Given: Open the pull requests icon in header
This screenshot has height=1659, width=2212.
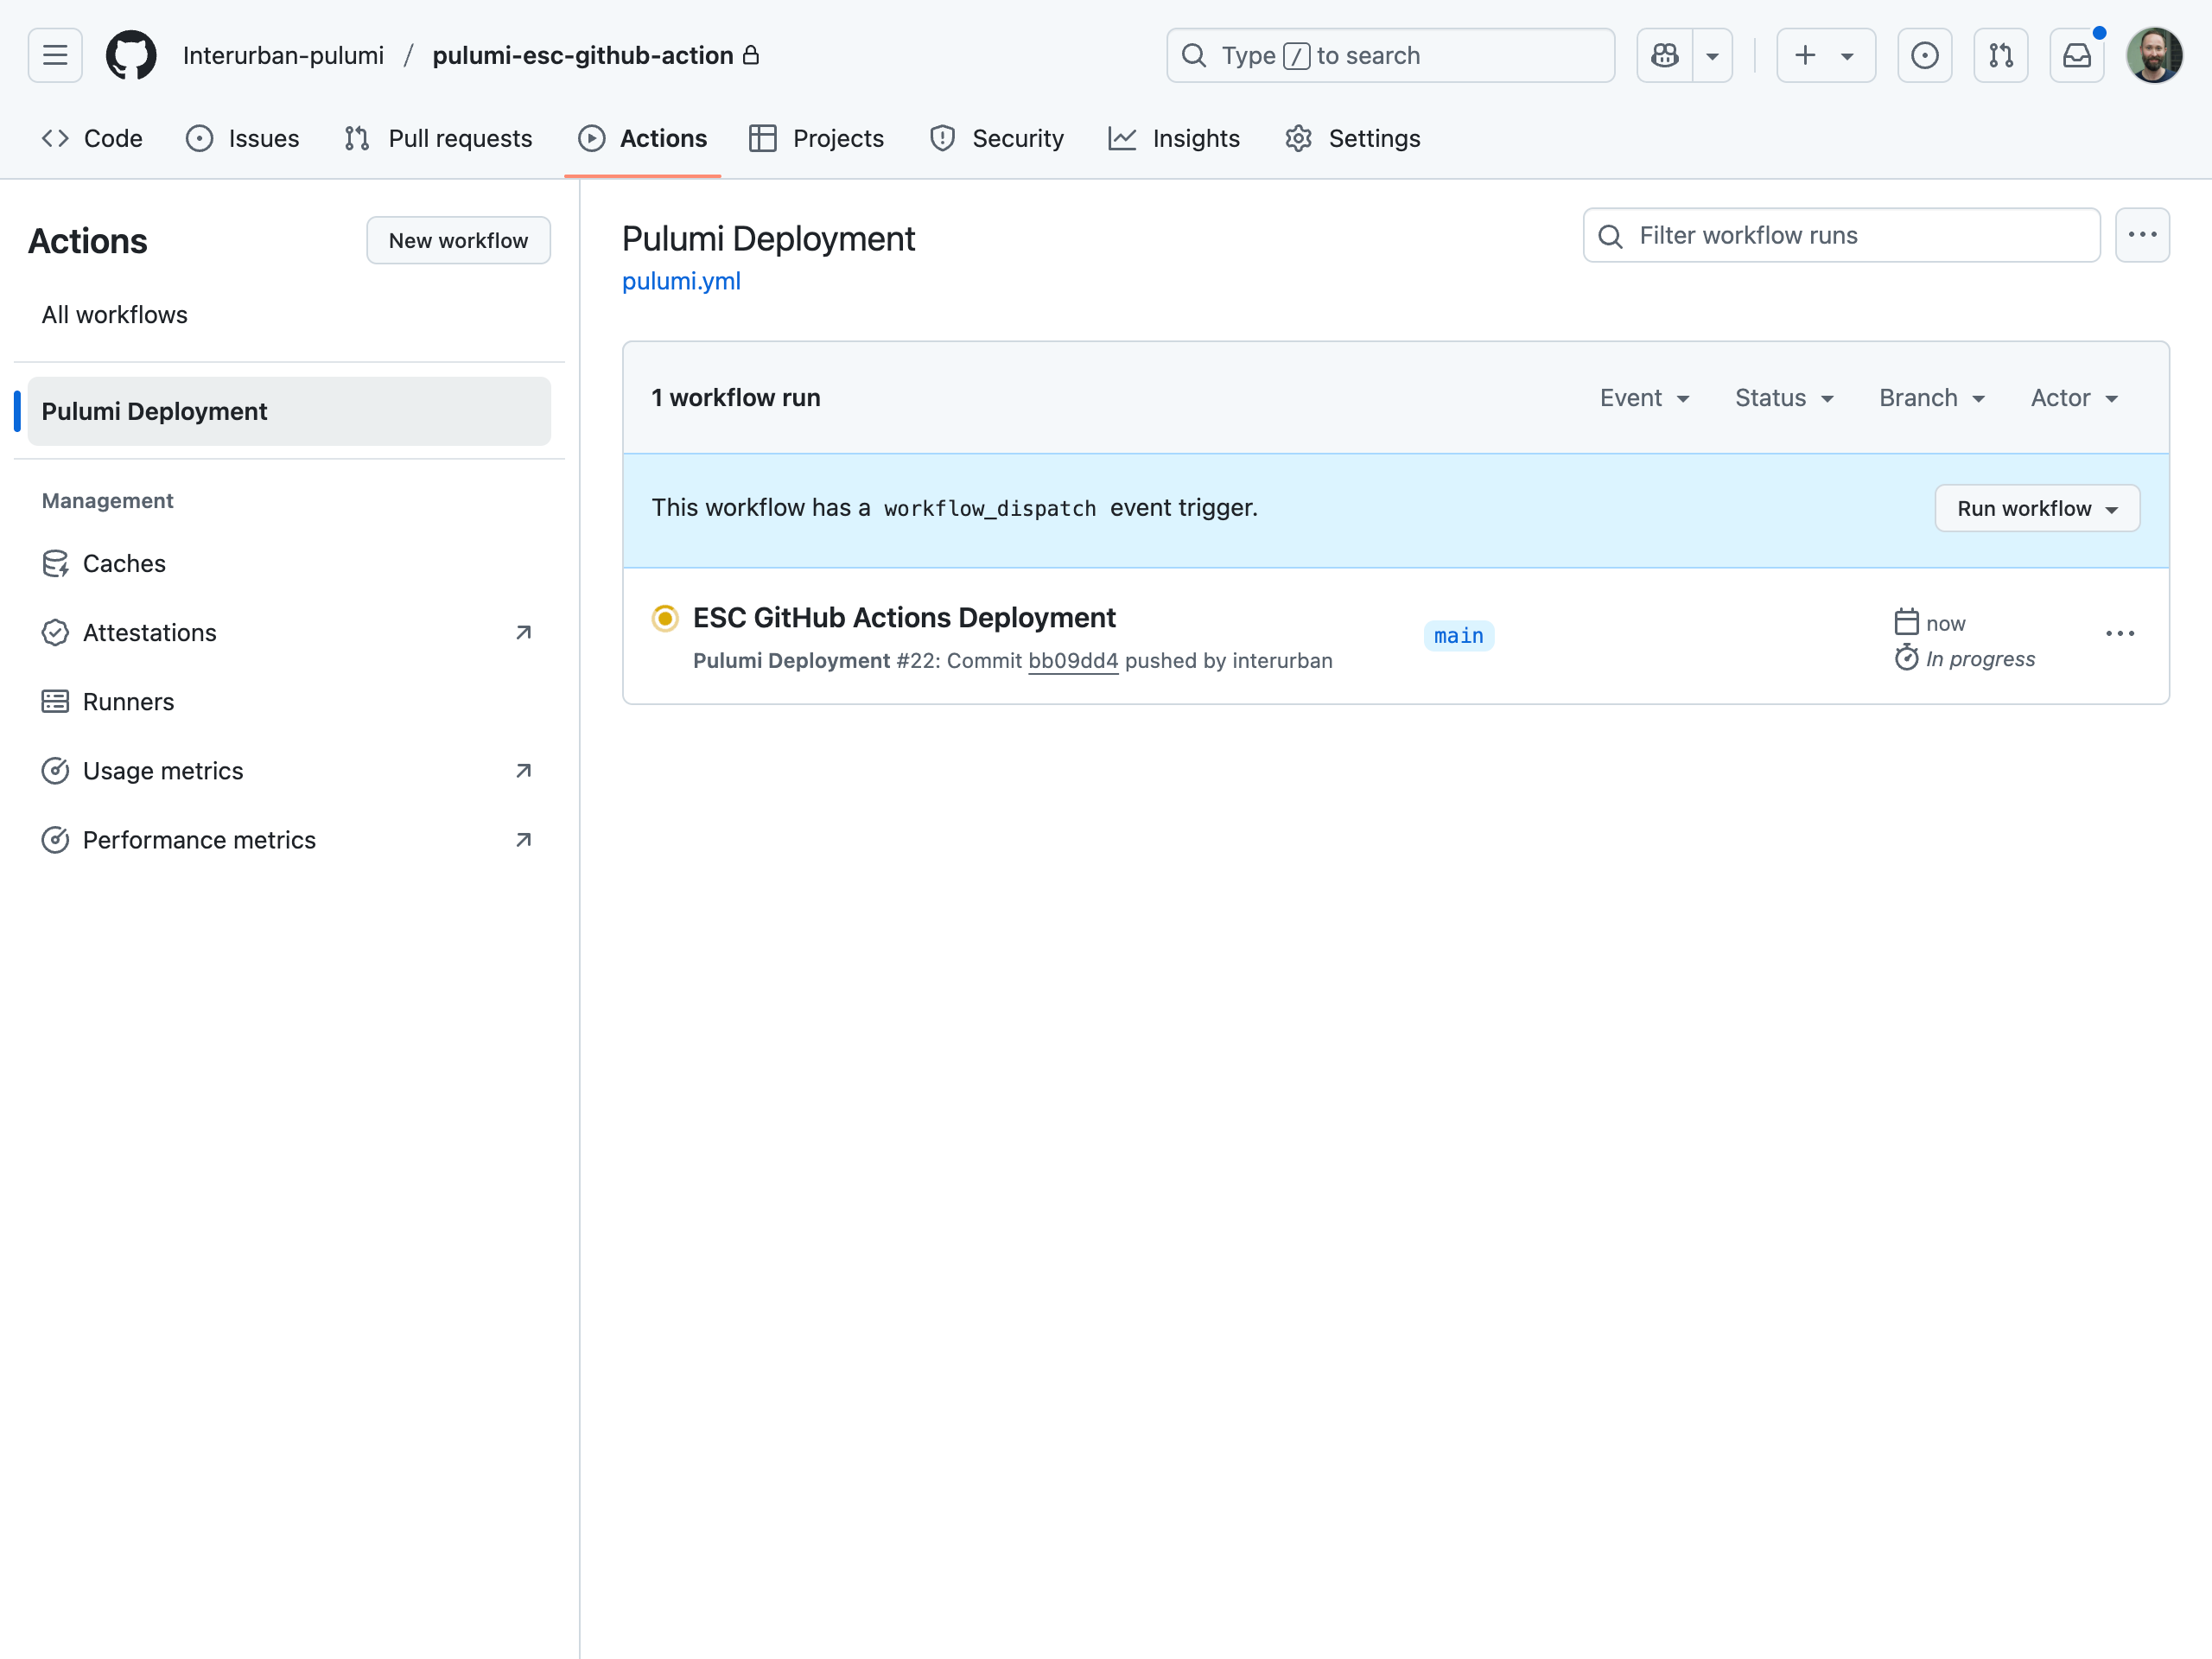Looking at the screenshot, I should tap(2001, 55).
